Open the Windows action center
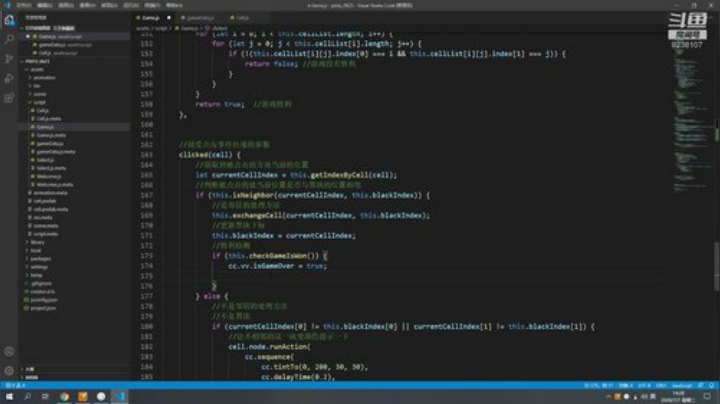This screenshot has height=404, width=720. [x=708, y=397]
